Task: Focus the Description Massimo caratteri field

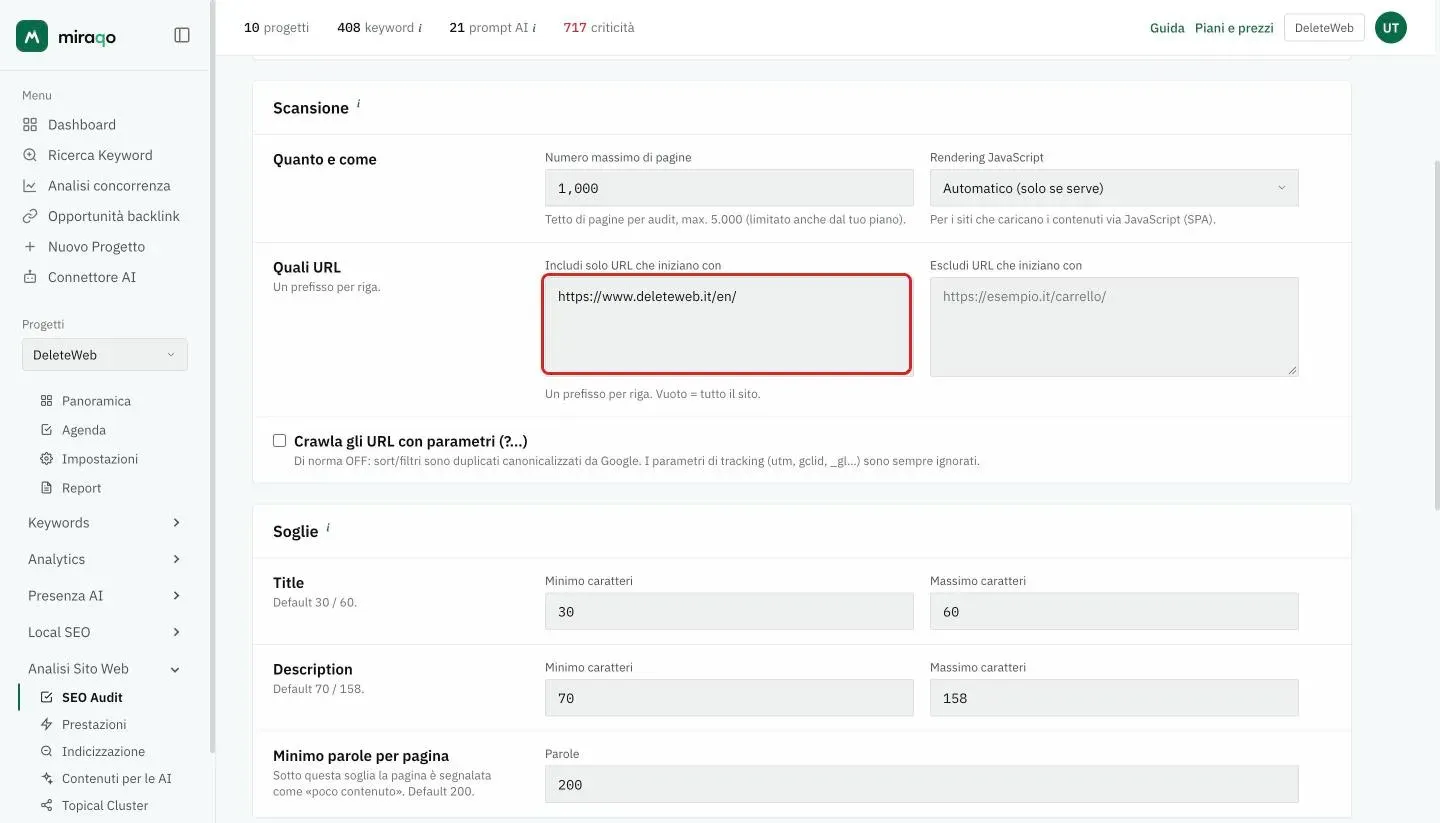Action: coord(1114,698)
